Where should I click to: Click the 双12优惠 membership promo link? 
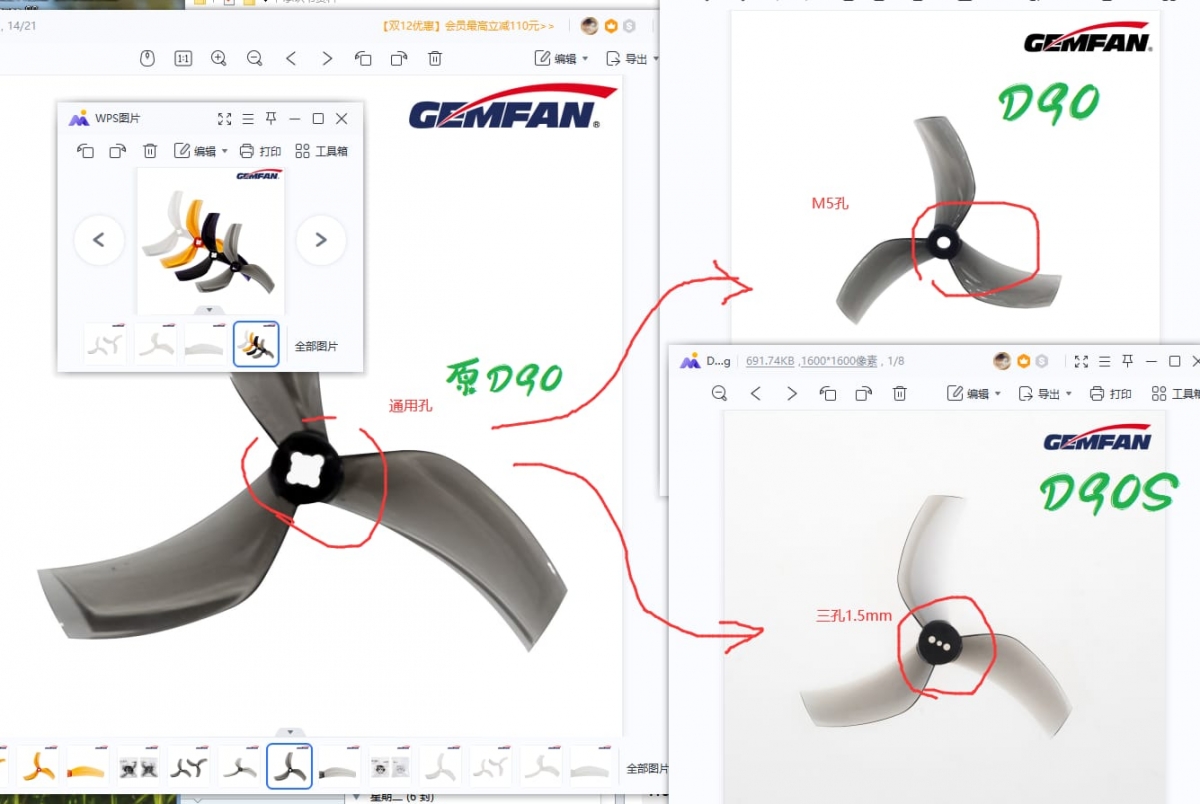468,26
